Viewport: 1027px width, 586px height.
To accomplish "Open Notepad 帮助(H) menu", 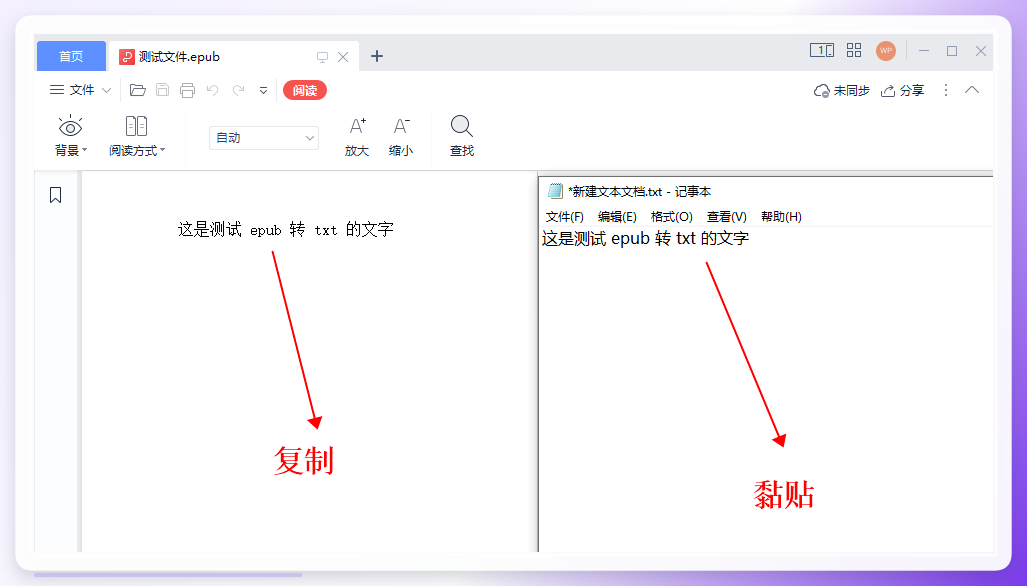I will 781,217.
